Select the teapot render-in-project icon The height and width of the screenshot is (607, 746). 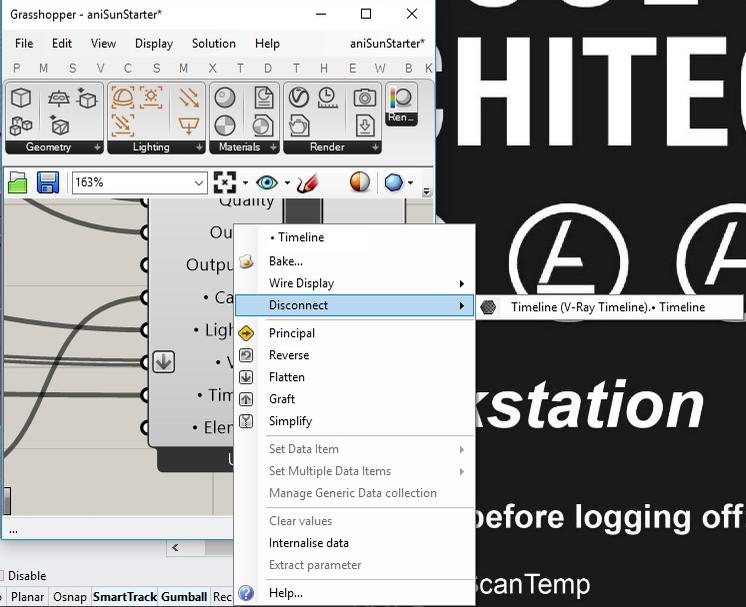299,127
